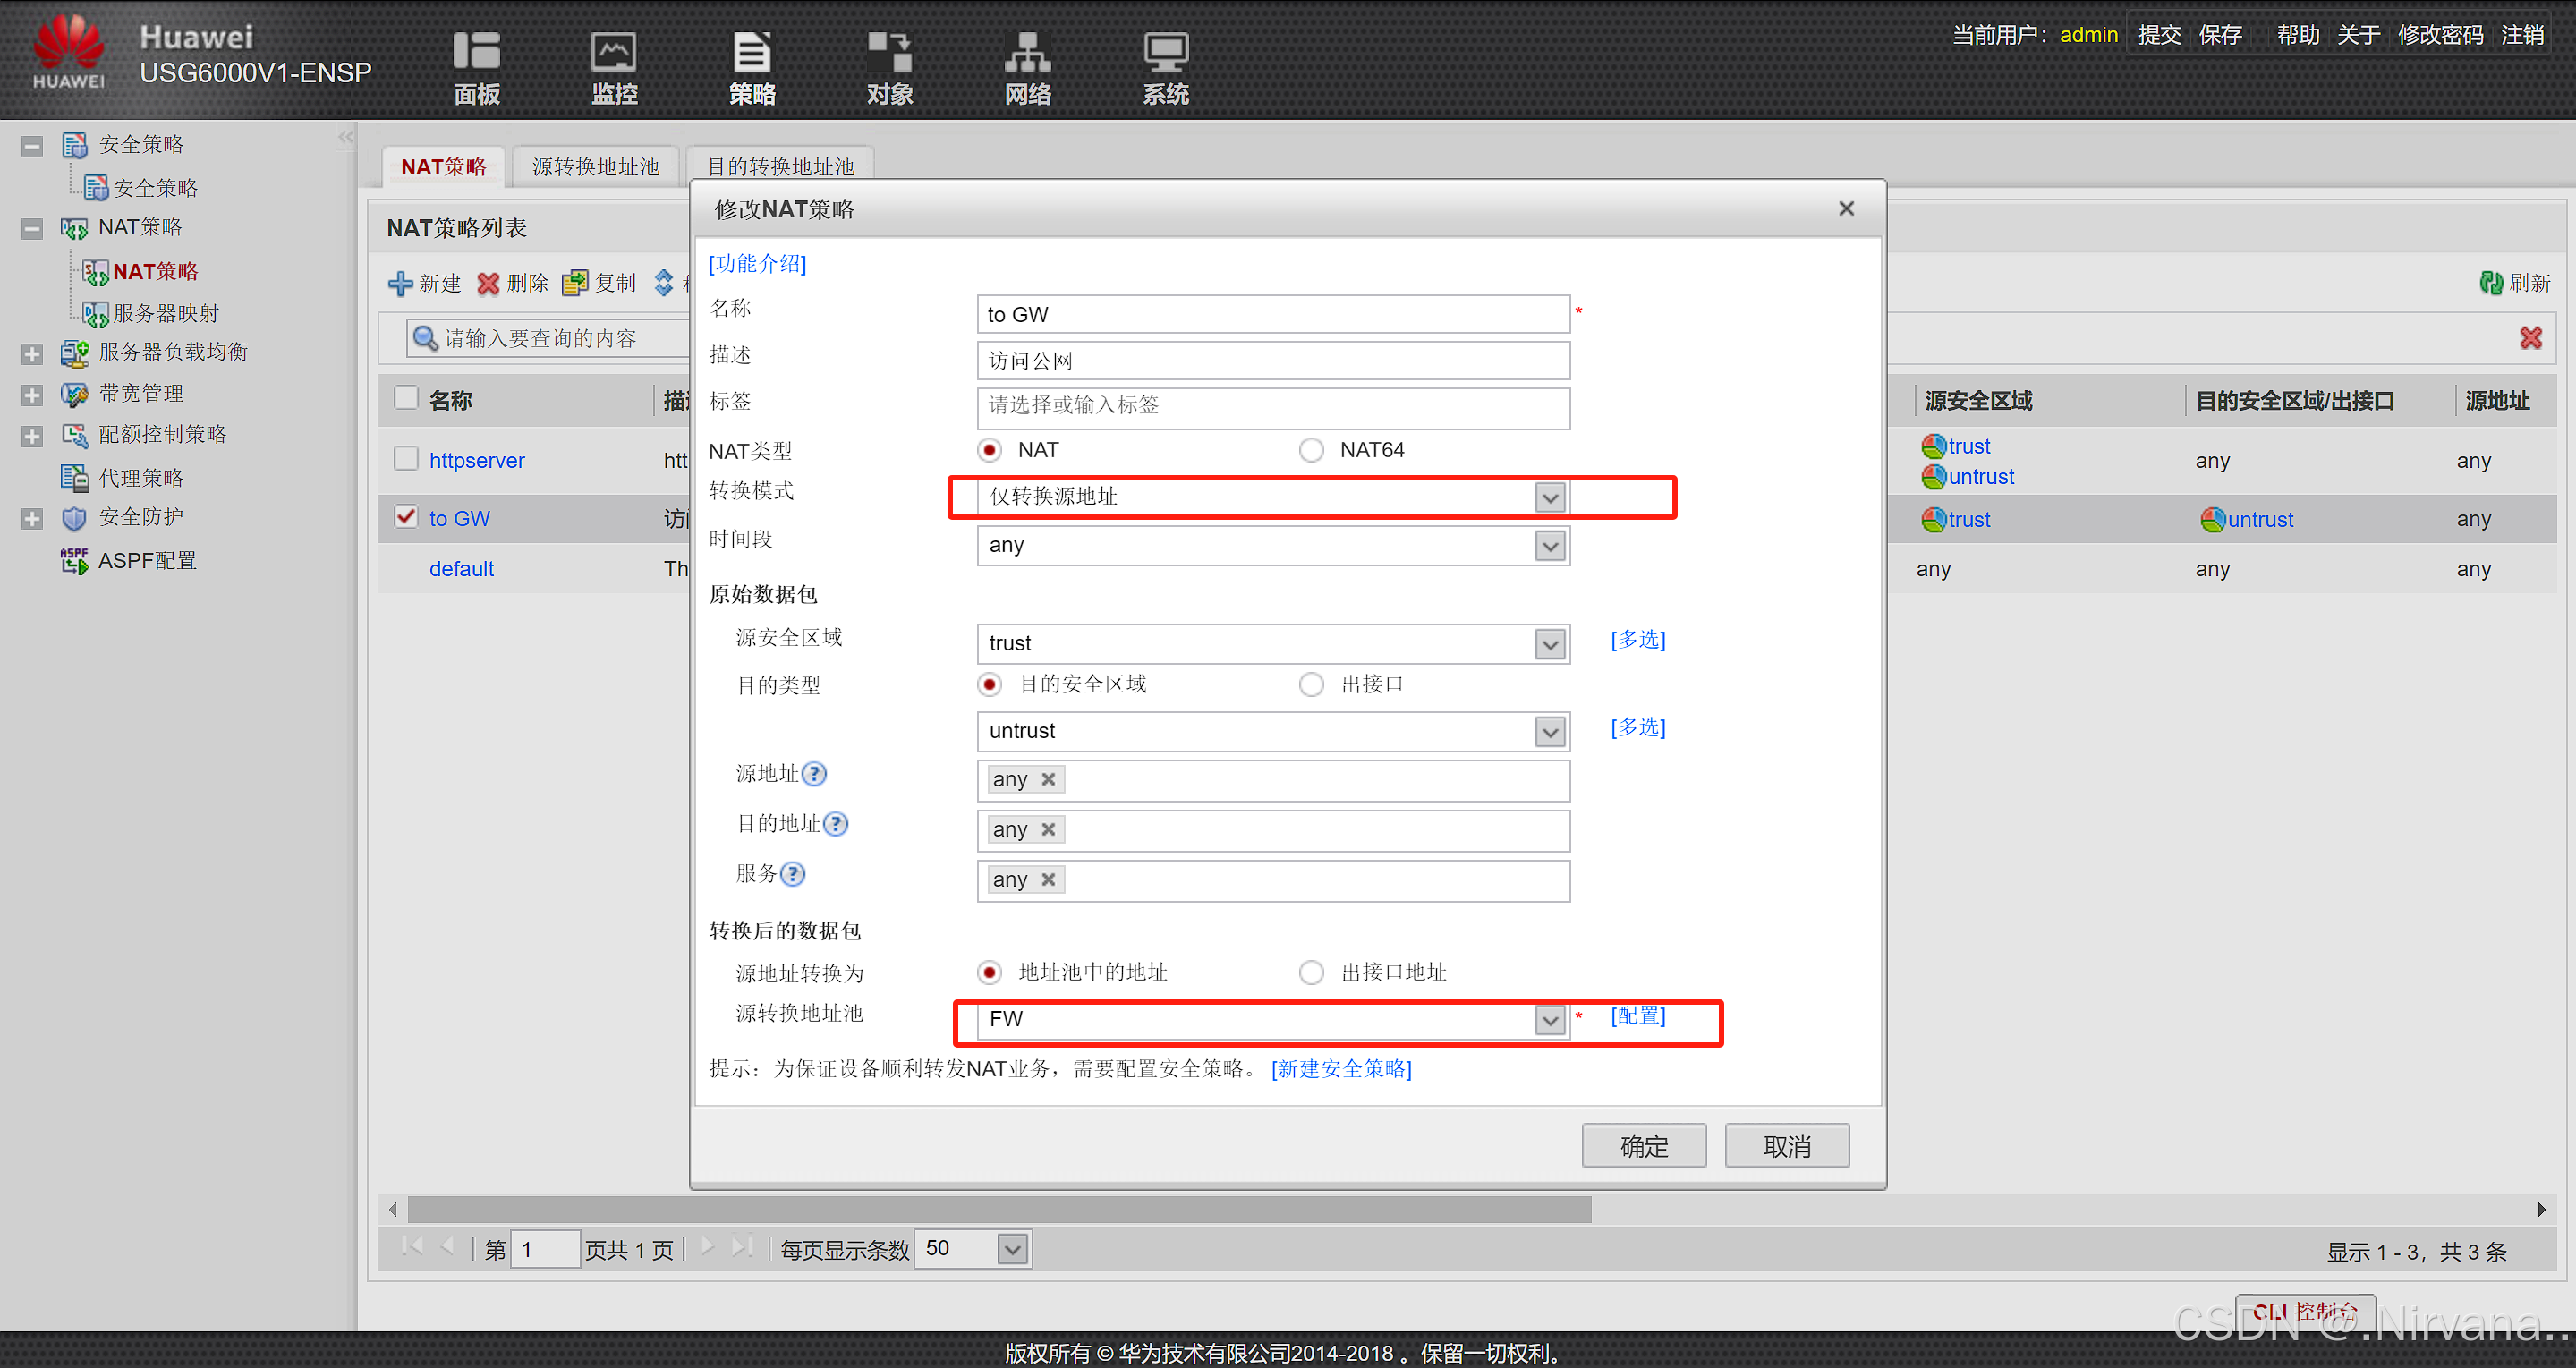Viewport: 2576px width, 1368px height.
Task: Select the NAT type radio button
Action: tap(989, 450)
